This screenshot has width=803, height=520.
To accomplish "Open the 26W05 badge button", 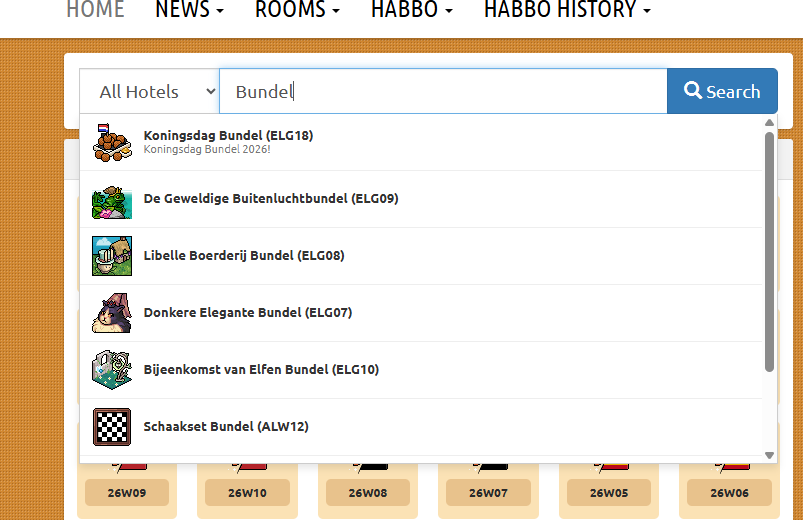I will pyautogui.click(x=609, y=493).
